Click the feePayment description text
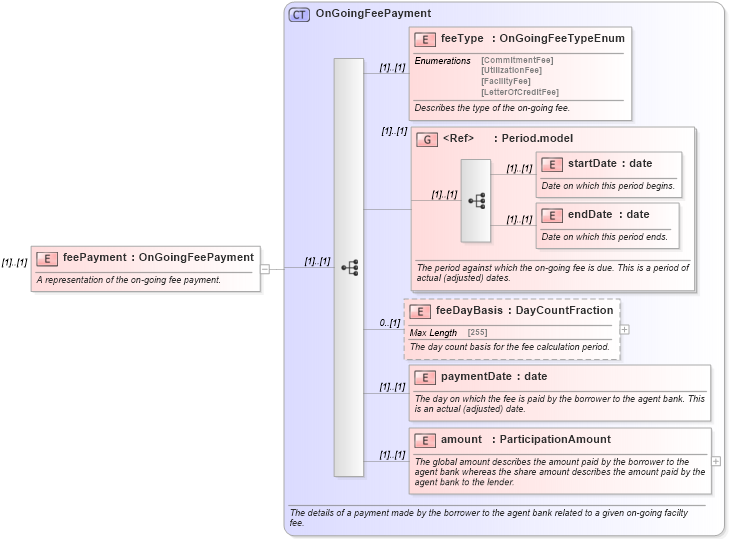 click(128, 280)
